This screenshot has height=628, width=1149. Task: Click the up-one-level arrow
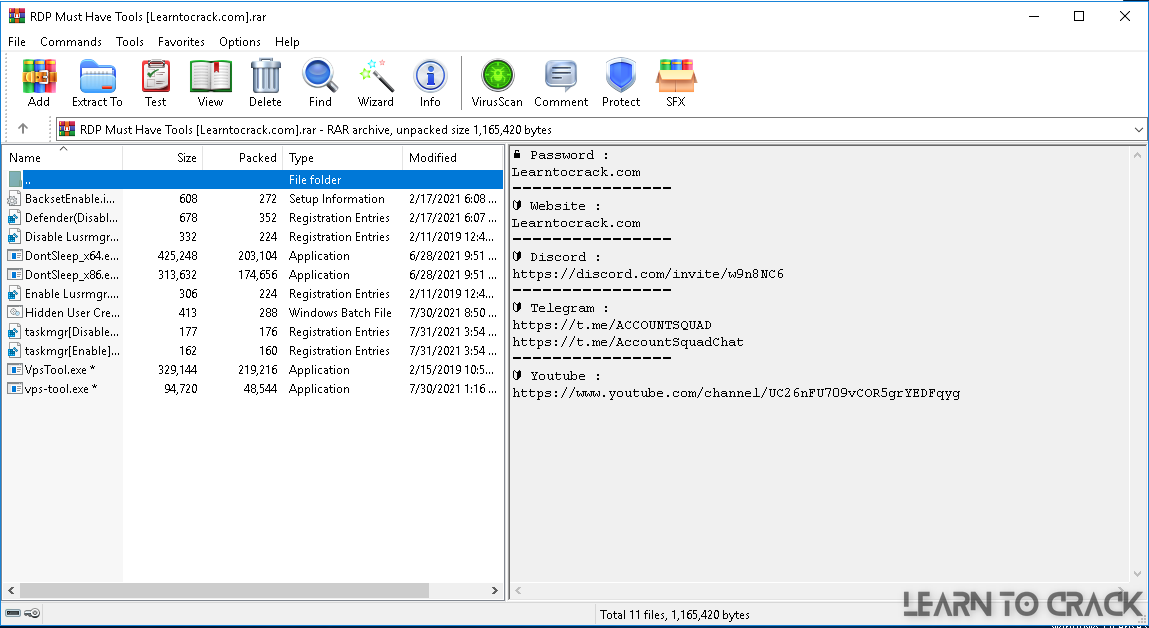21,129
